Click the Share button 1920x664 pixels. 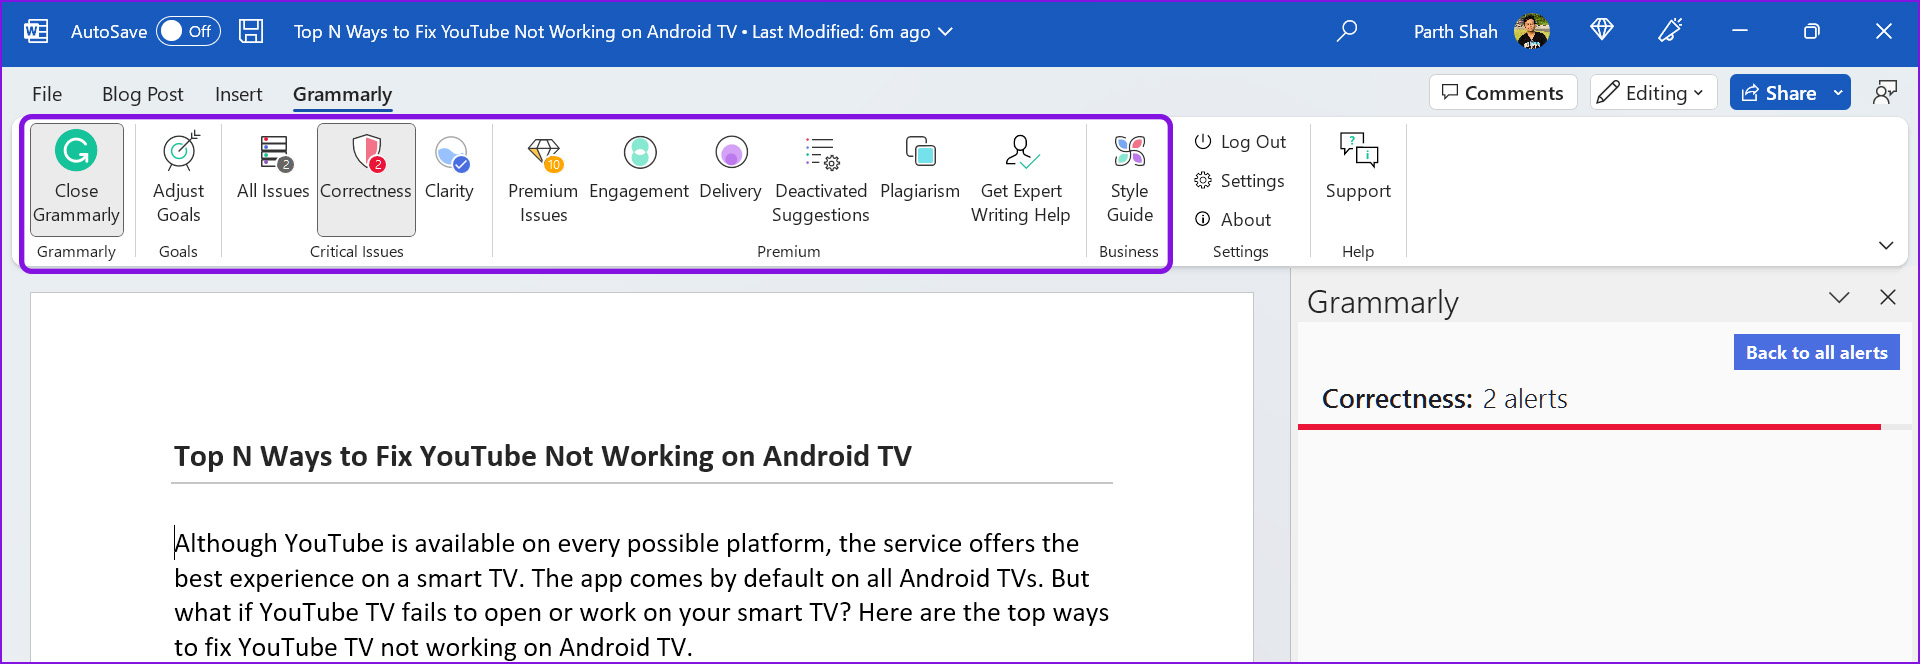1779,92
